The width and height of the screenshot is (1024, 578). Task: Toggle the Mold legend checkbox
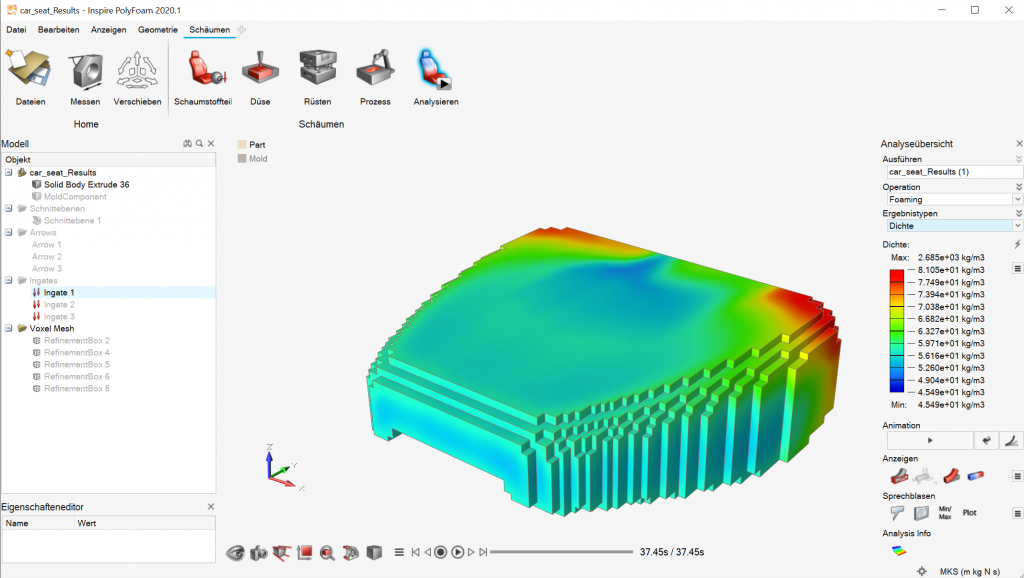(242, 159)
